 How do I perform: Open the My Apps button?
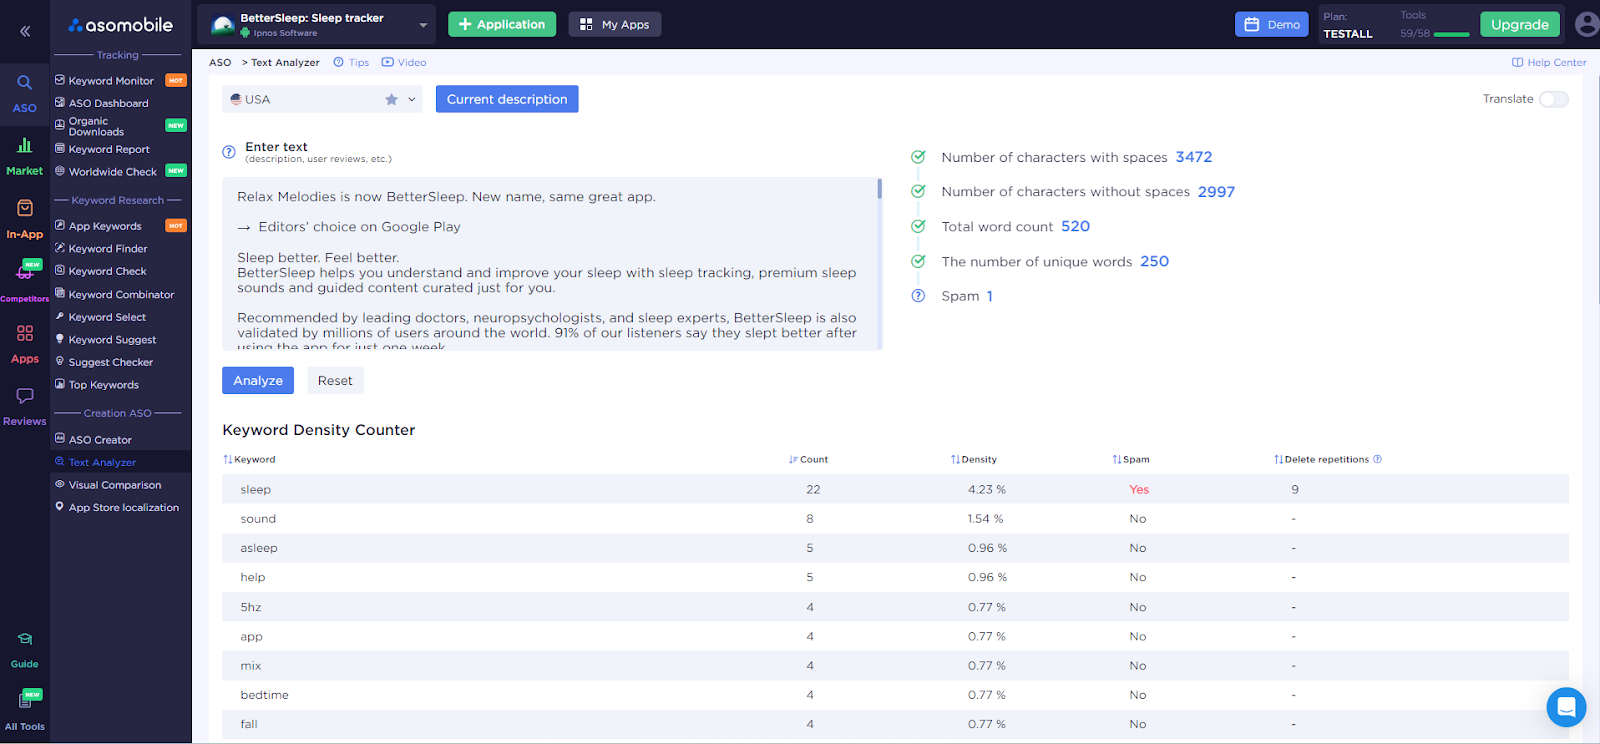click(x=615, y=24)
